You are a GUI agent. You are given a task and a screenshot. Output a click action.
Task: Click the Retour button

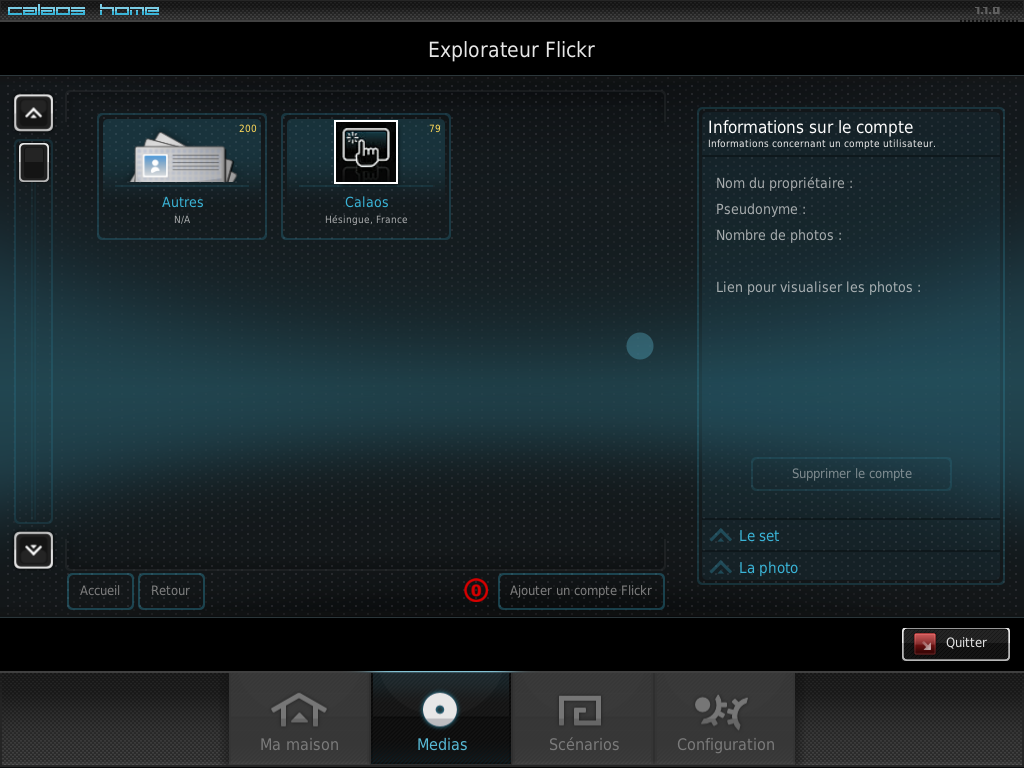(171, 591)
